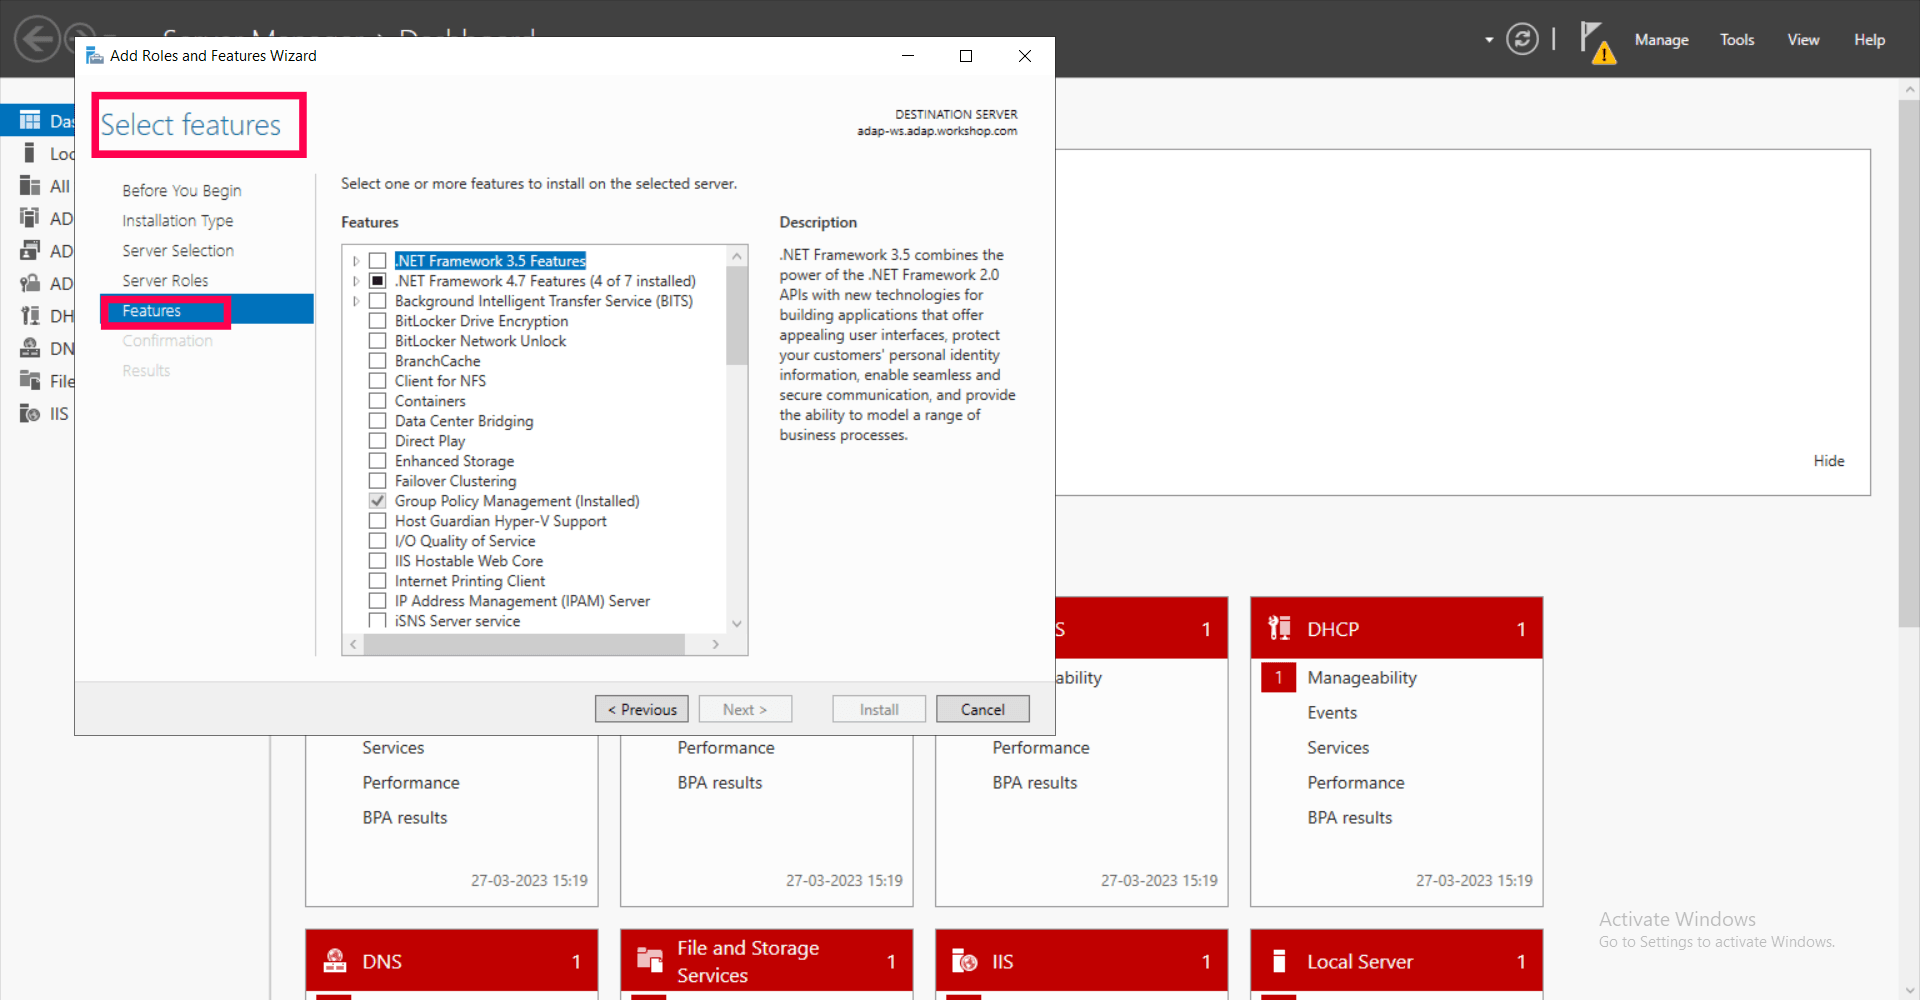This screenshot has width=1920, height=1000.
Task: Expand the Background Intelligent Transfer Service node
Action: point(357,300)
